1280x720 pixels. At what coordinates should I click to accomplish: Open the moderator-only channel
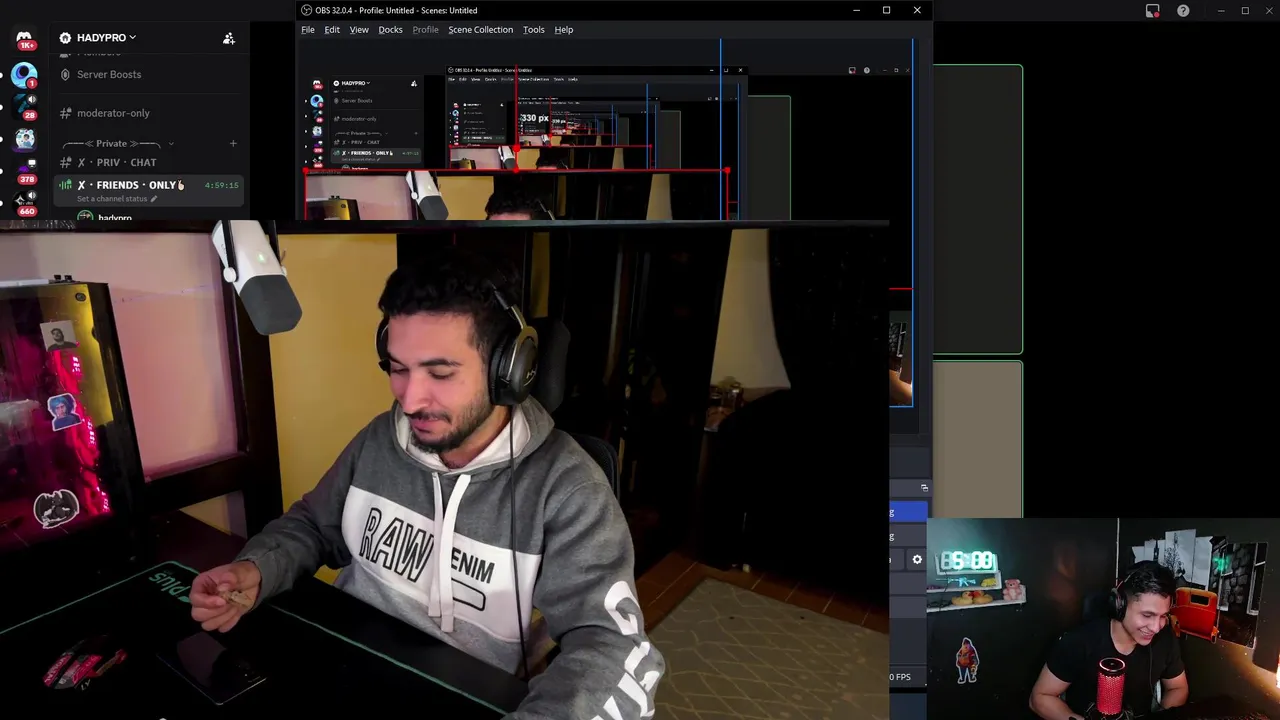click(113, 113)
